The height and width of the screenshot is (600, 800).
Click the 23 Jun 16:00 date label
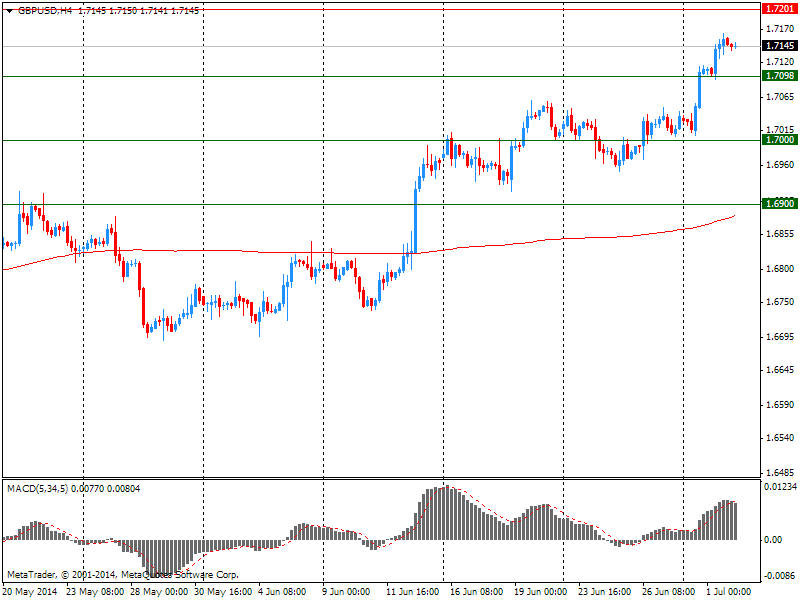click(x=605, y=592)
